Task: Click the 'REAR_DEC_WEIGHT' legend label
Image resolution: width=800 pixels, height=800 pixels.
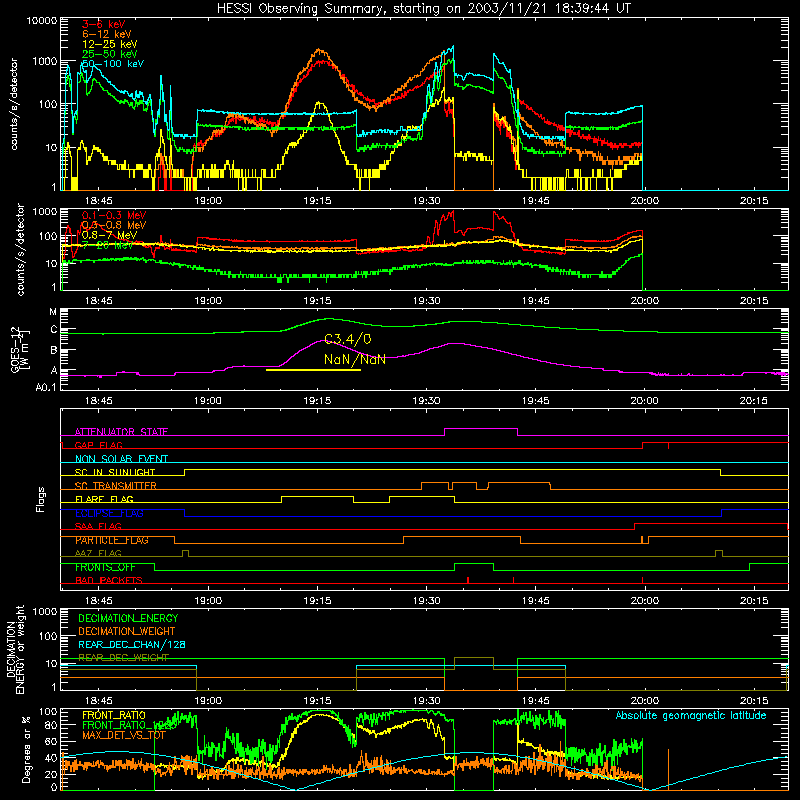Action: 123,658
